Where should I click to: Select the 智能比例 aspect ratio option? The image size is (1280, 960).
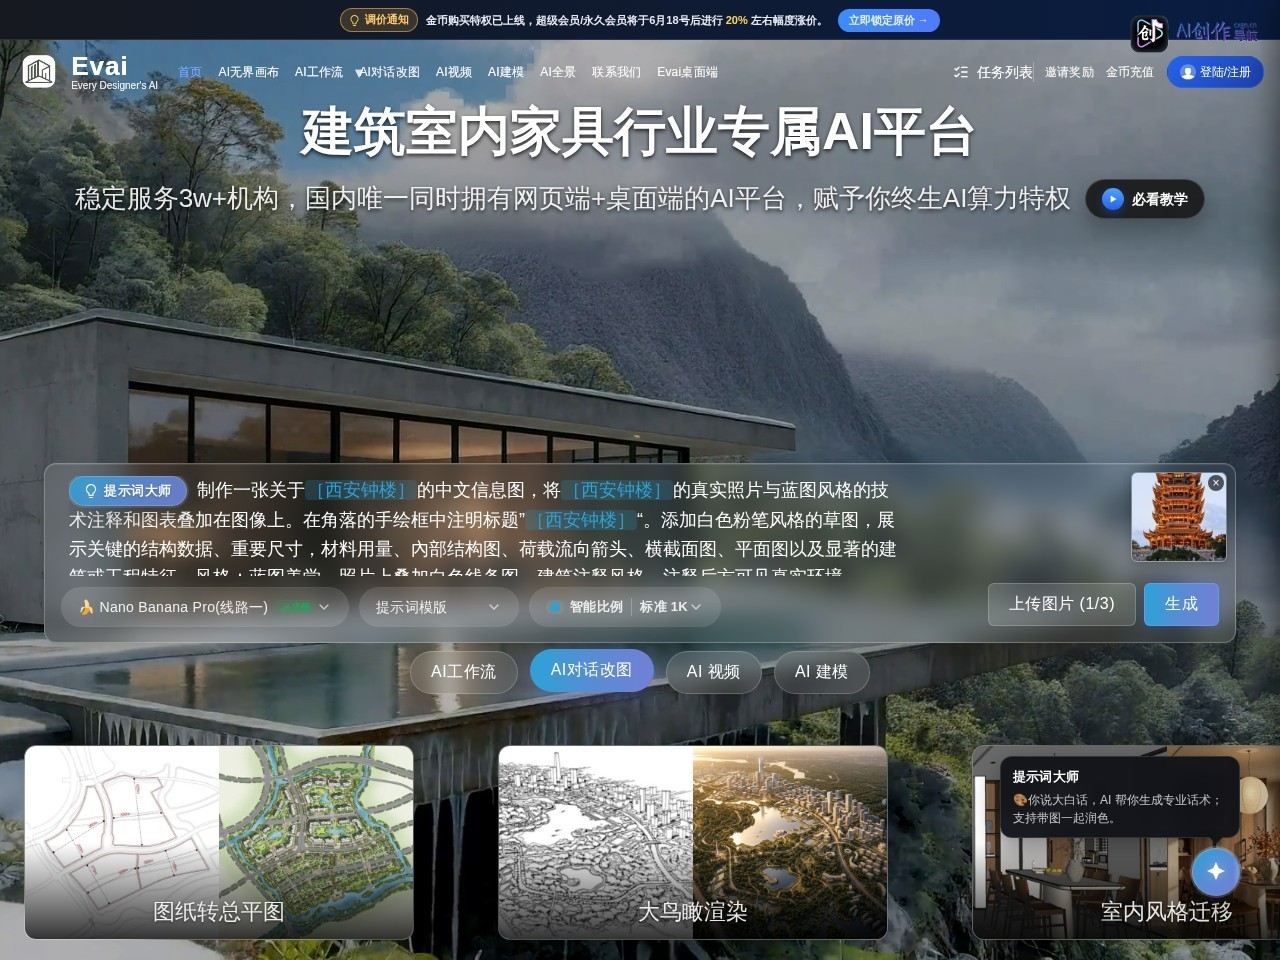(586, 607)
